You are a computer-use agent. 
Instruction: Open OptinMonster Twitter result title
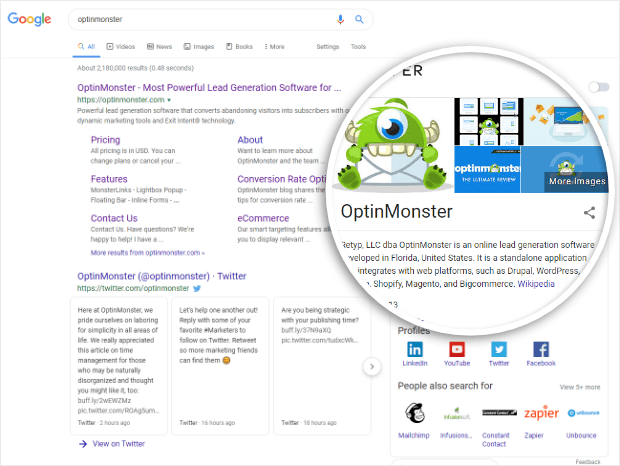coord(162,276)
